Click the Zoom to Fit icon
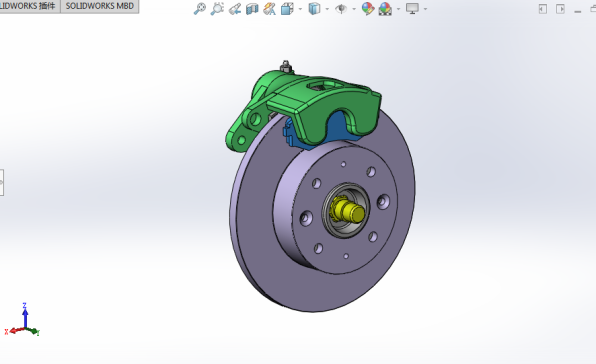The height and width of the screenshot is (364, 596). pos(200,8)
